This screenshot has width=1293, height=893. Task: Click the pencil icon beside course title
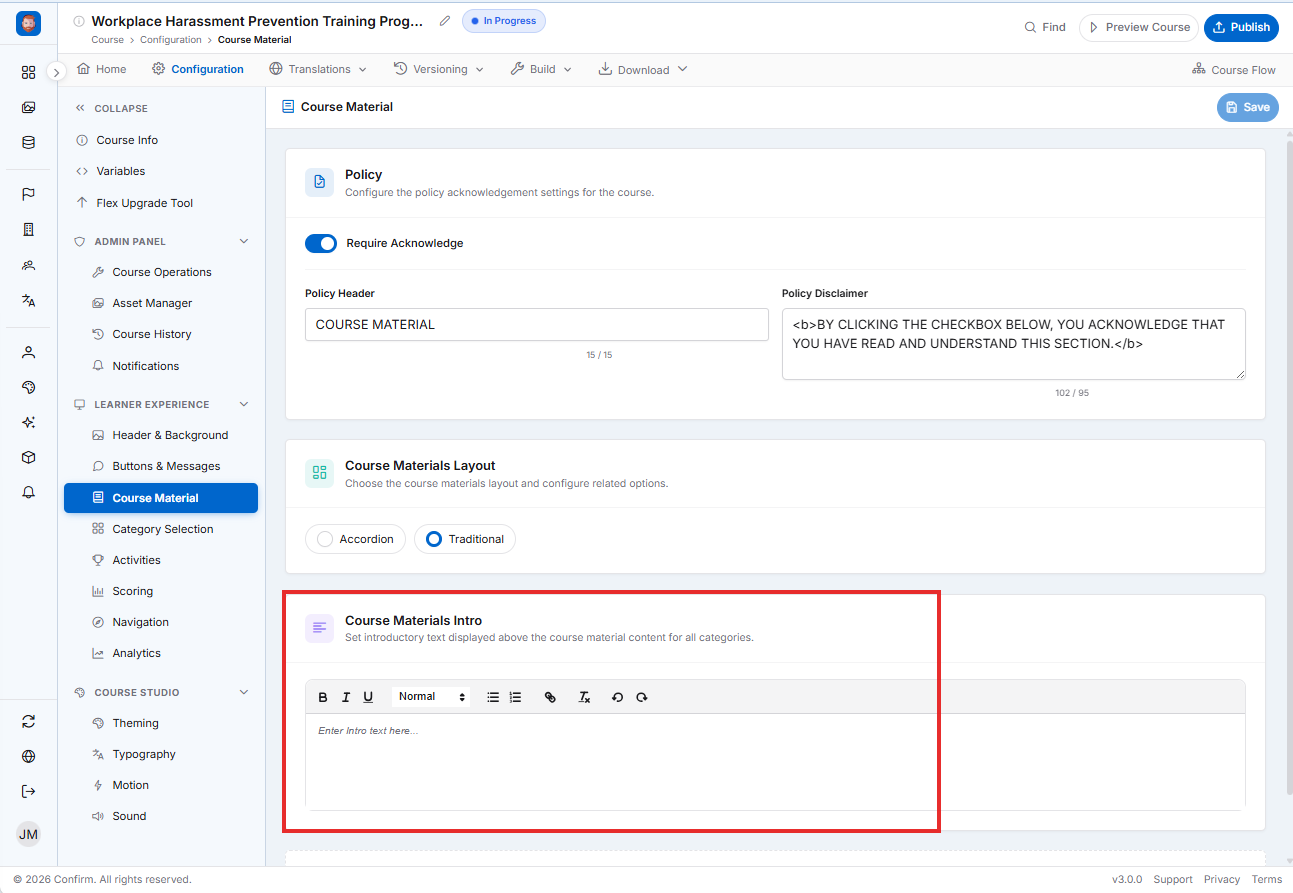coord(445,21)
